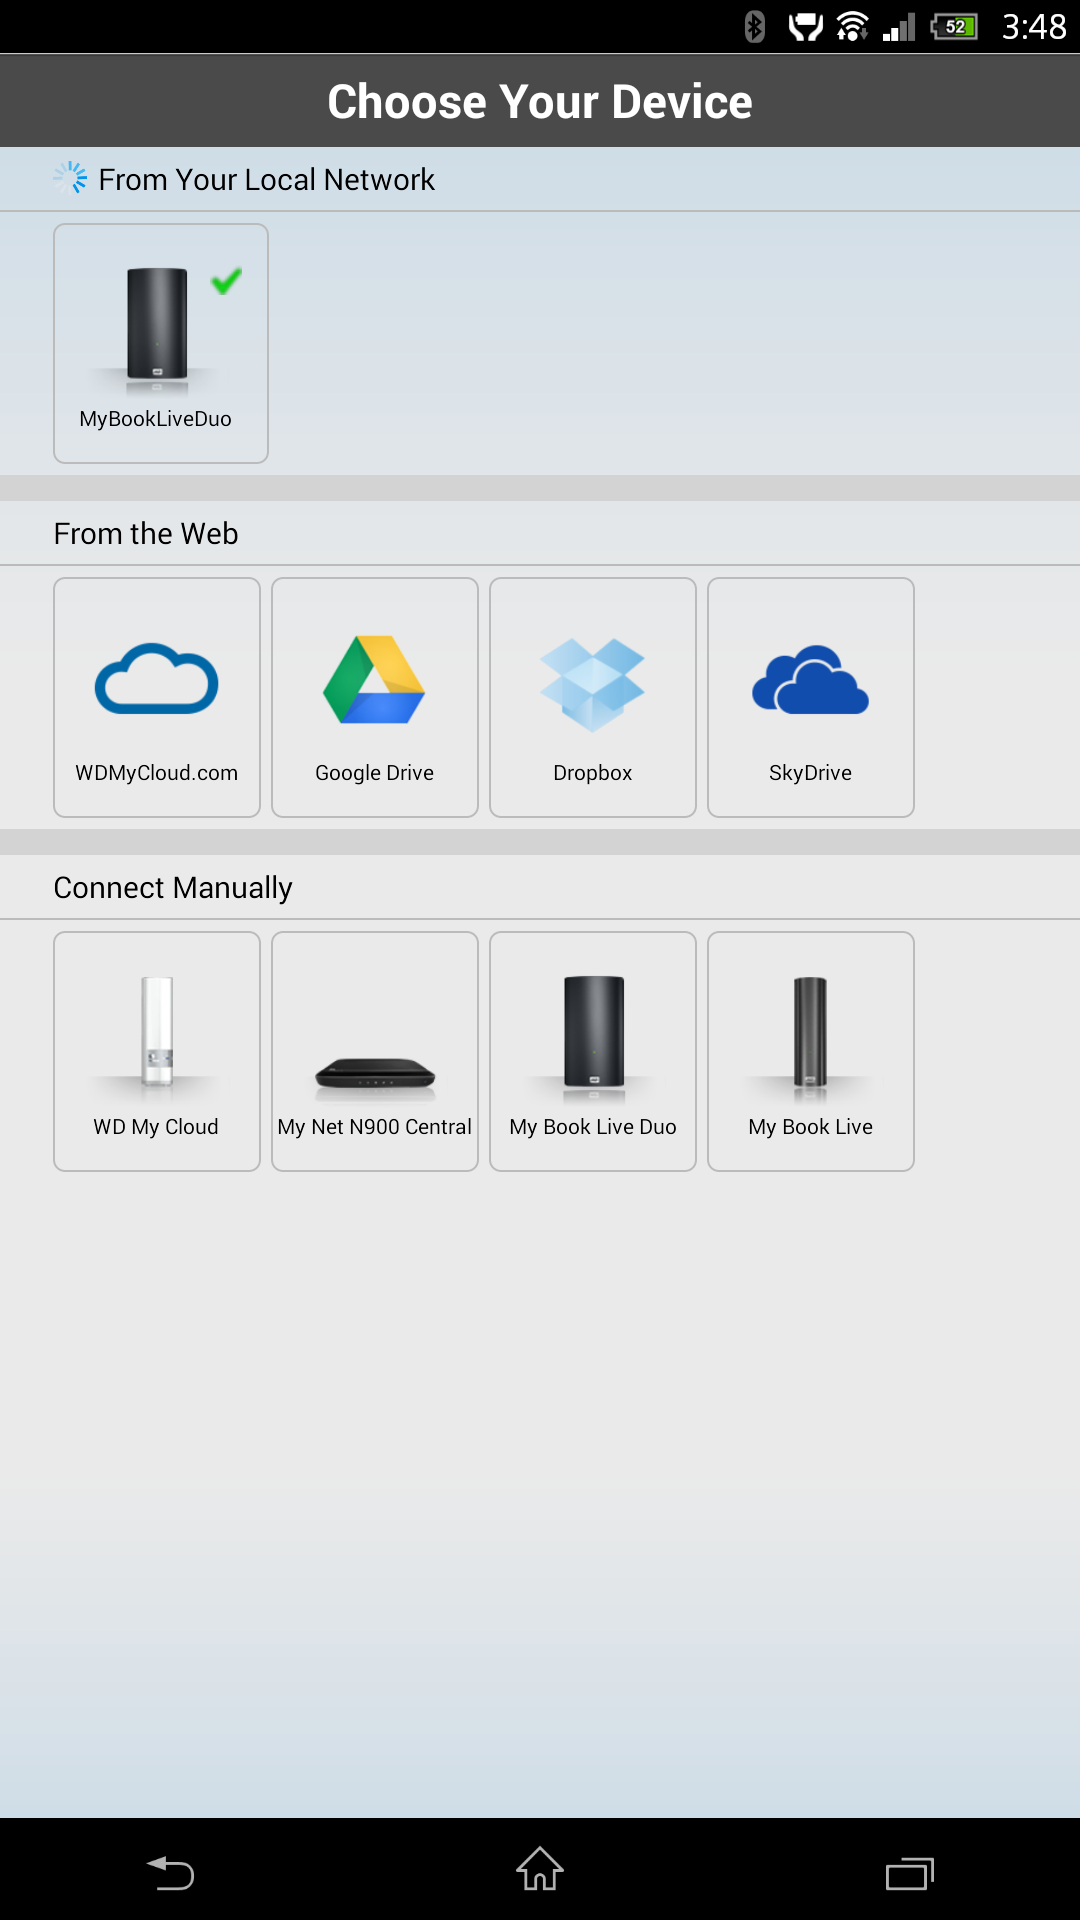The image size is (1080, 1920).
Task: Tap the 'Choose Your Device' title
Action: 540,101
